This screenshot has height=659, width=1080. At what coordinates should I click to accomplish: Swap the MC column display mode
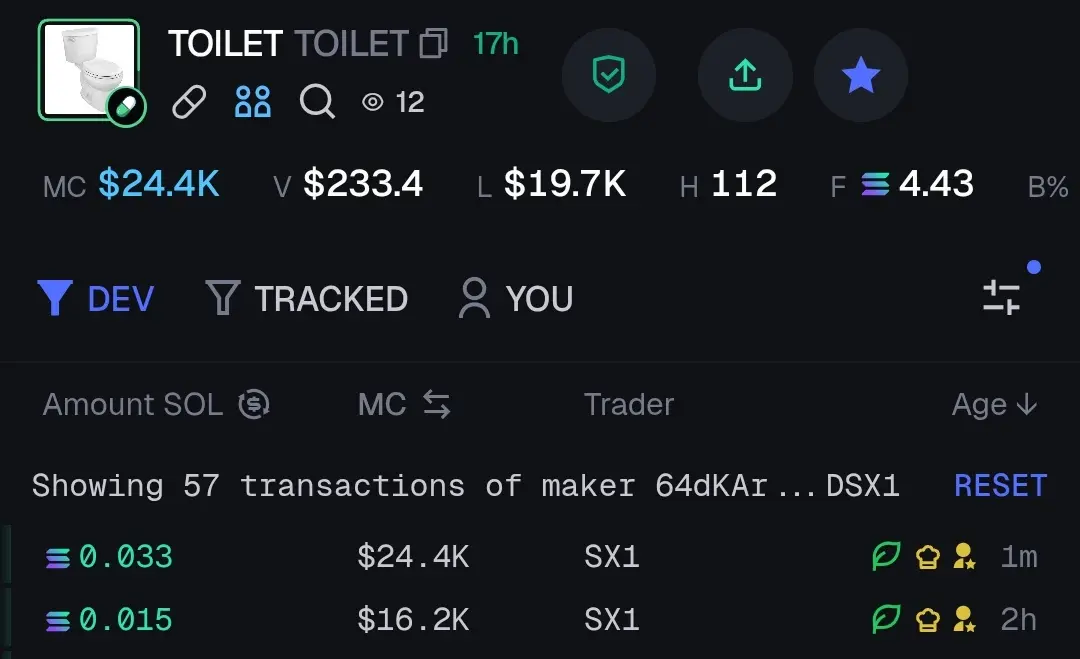(437, 404)
